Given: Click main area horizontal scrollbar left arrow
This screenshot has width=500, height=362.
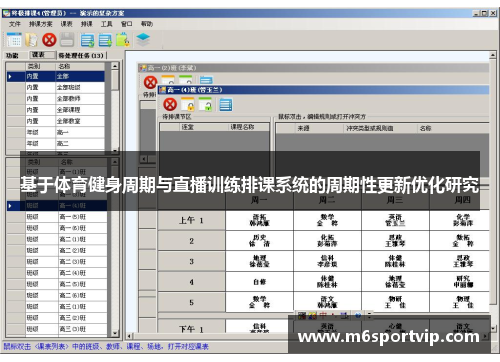Looking at the screenshot, I should pyautogui.click(x=129, y=336).
